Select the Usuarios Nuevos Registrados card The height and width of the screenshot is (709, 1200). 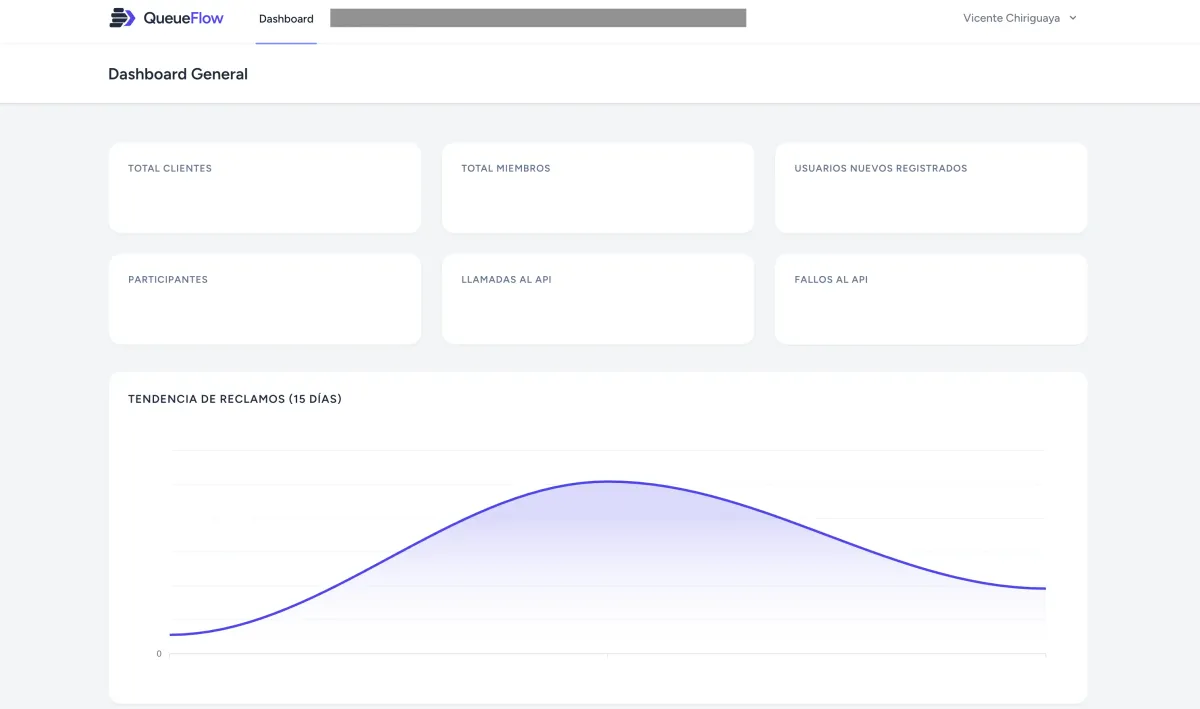pyautogui.click(x=931, y=188)
